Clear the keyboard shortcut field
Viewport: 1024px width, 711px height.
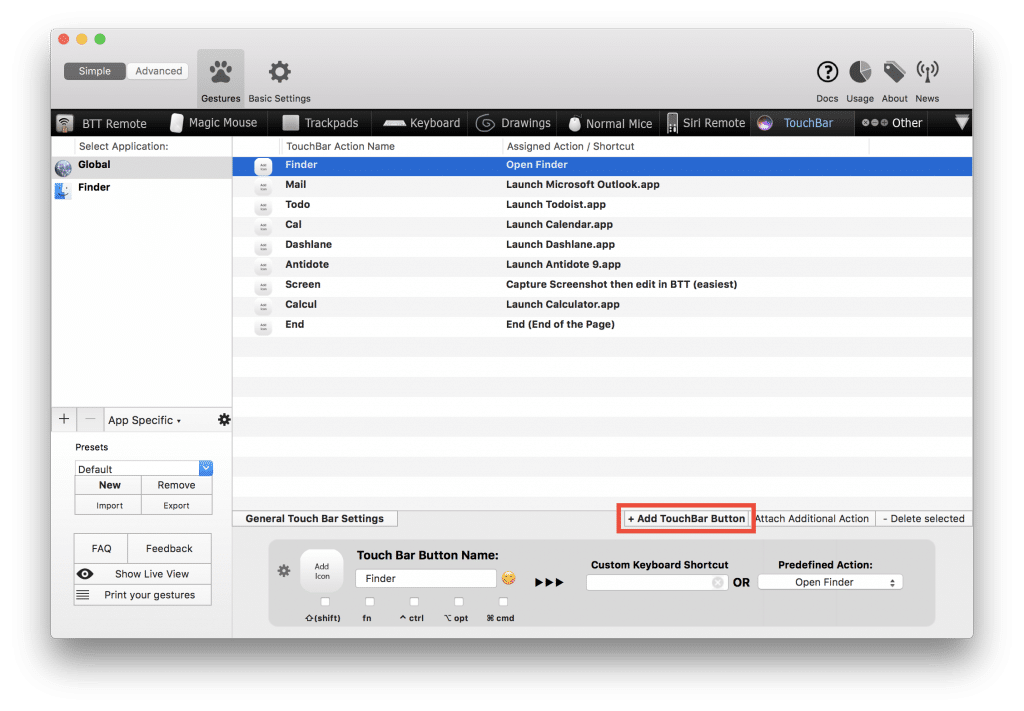pyautogui.click(x=718, y=582)
